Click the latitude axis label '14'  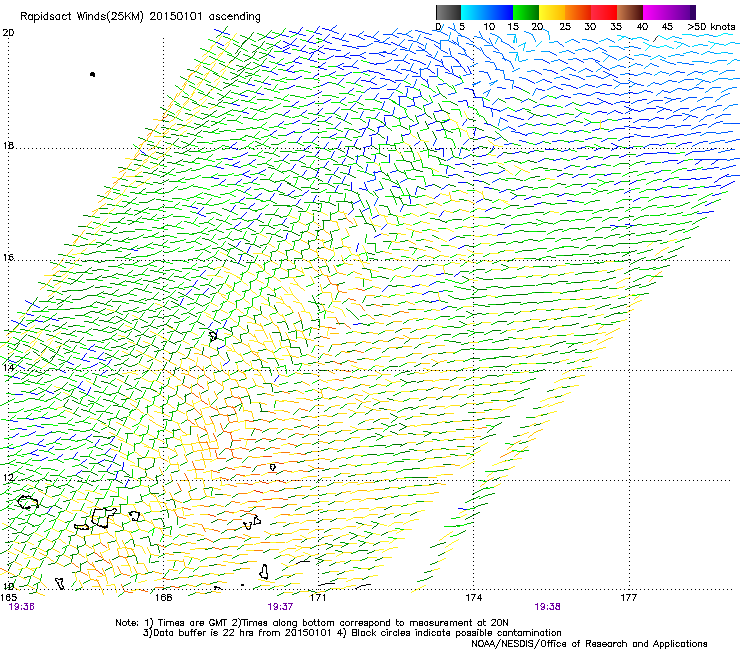point(8,368)
